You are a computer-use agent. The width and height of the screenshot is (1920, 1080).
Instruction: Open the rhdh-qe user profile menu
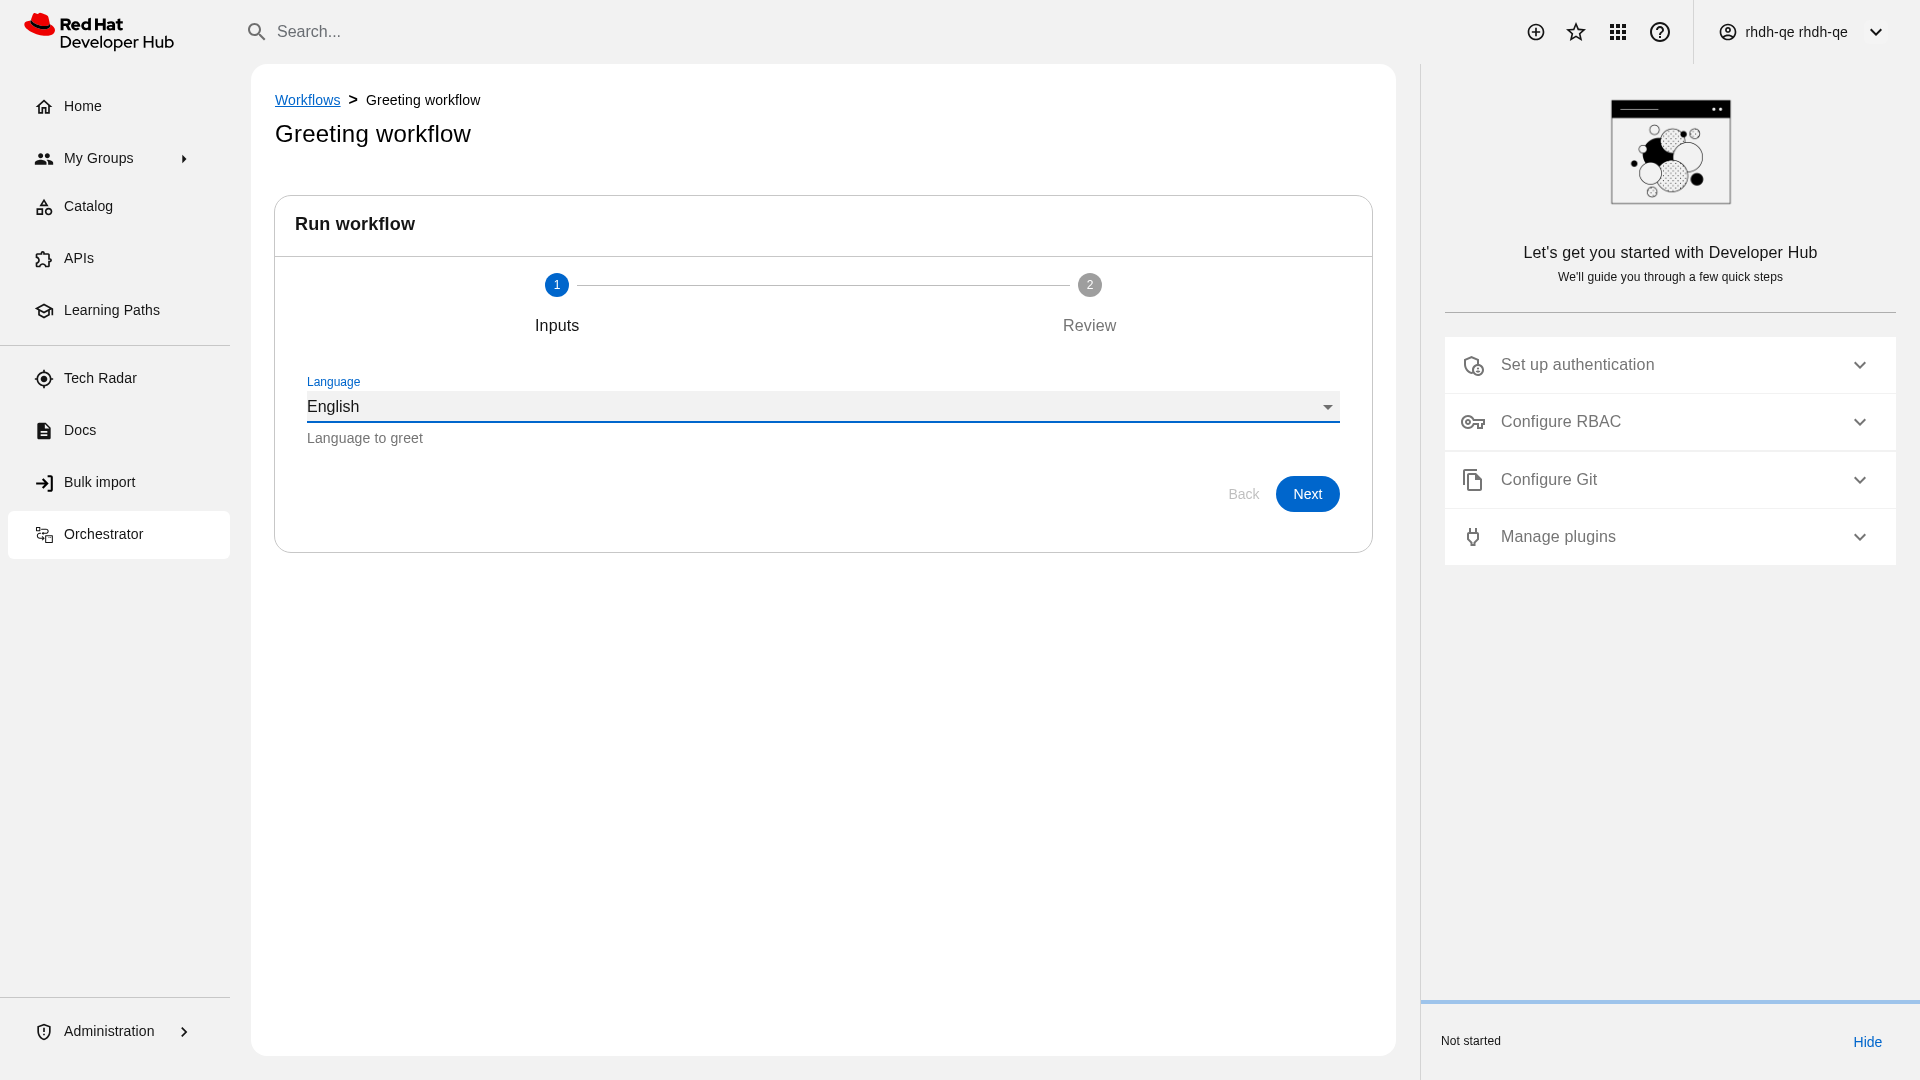[x=1801, y=32]
